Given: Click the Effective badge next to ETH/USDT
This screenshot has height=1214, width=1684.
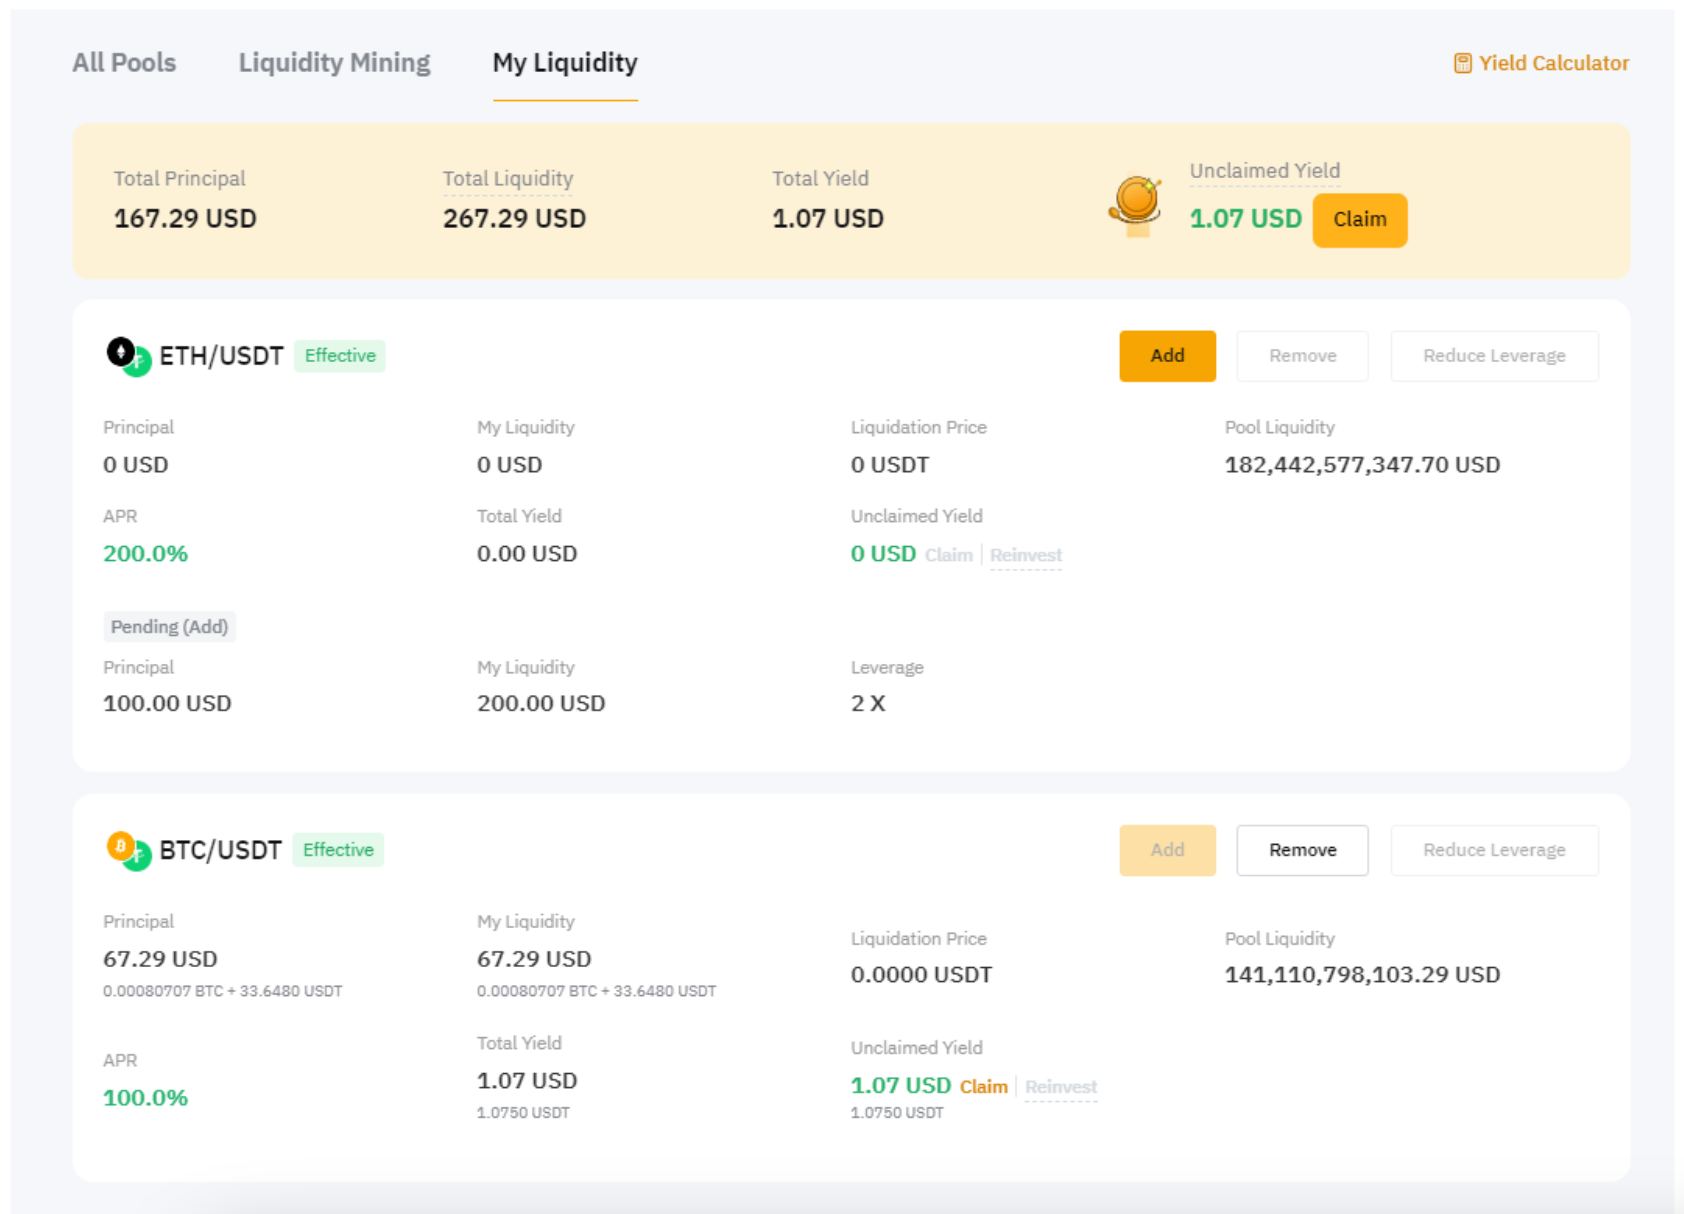Looking at the screenshot, I should pos(340,356).
